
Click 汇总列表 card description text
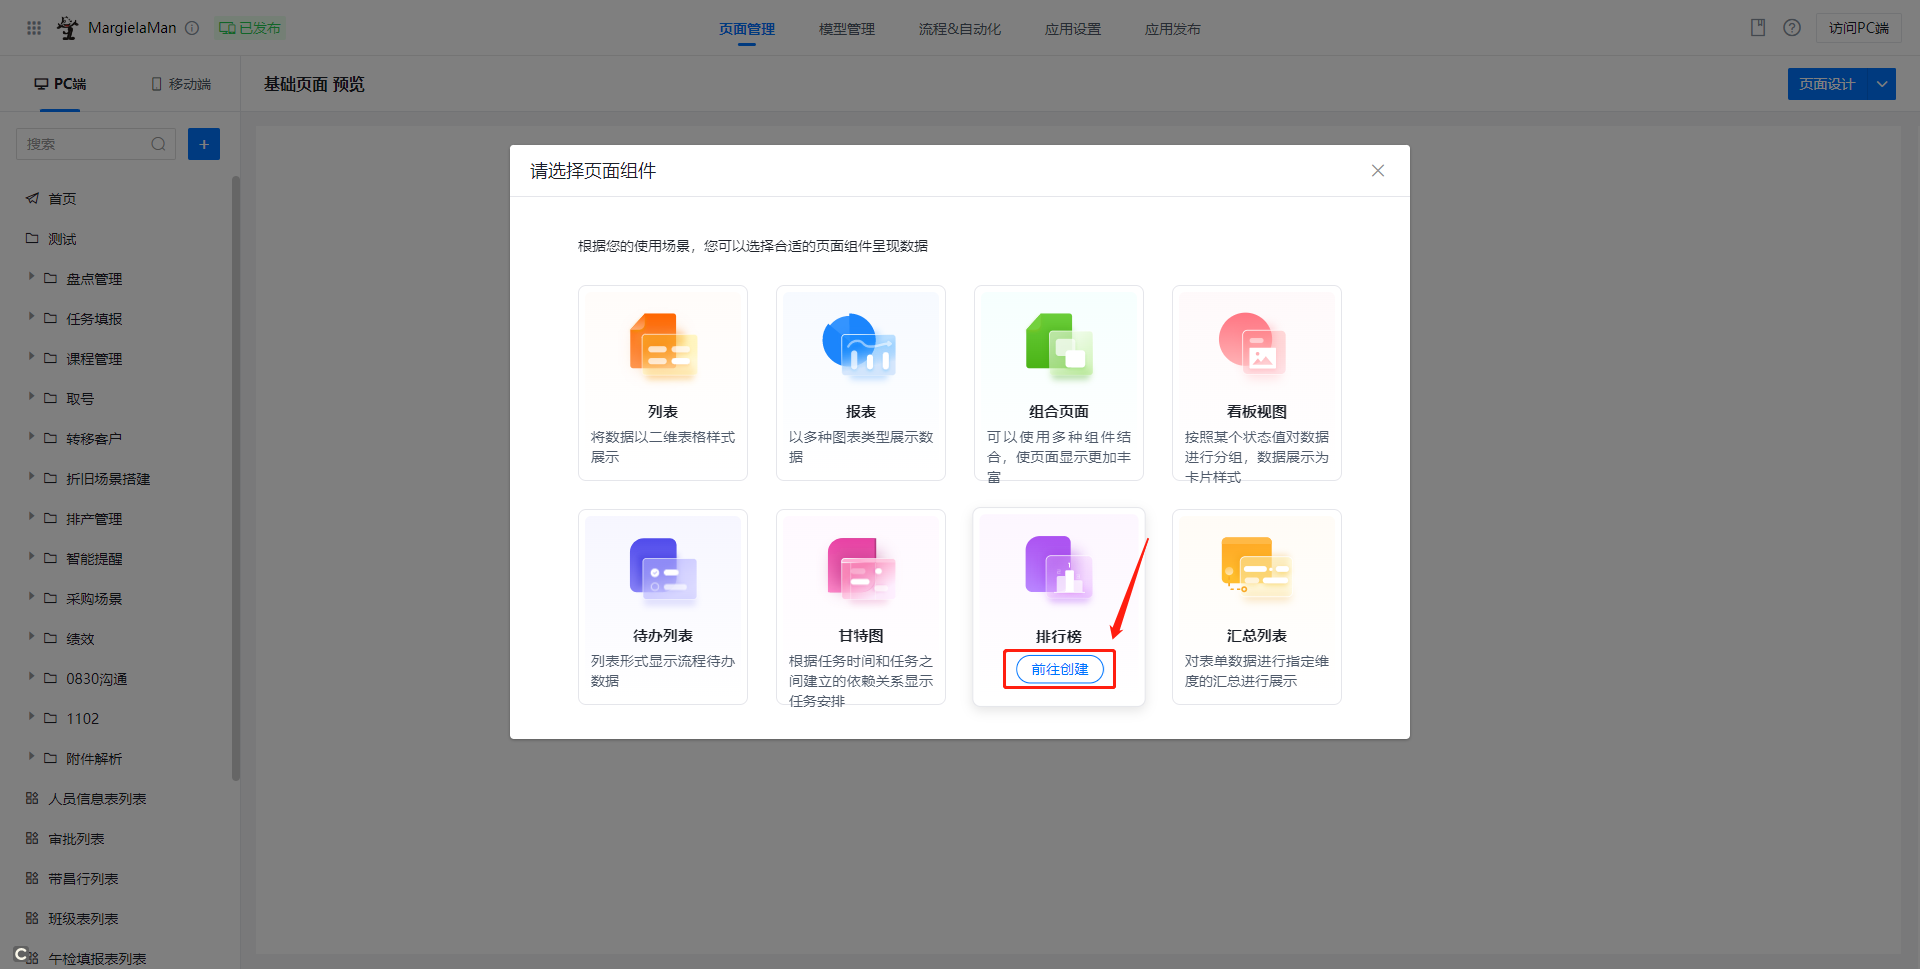click(x=1257, y=671)
